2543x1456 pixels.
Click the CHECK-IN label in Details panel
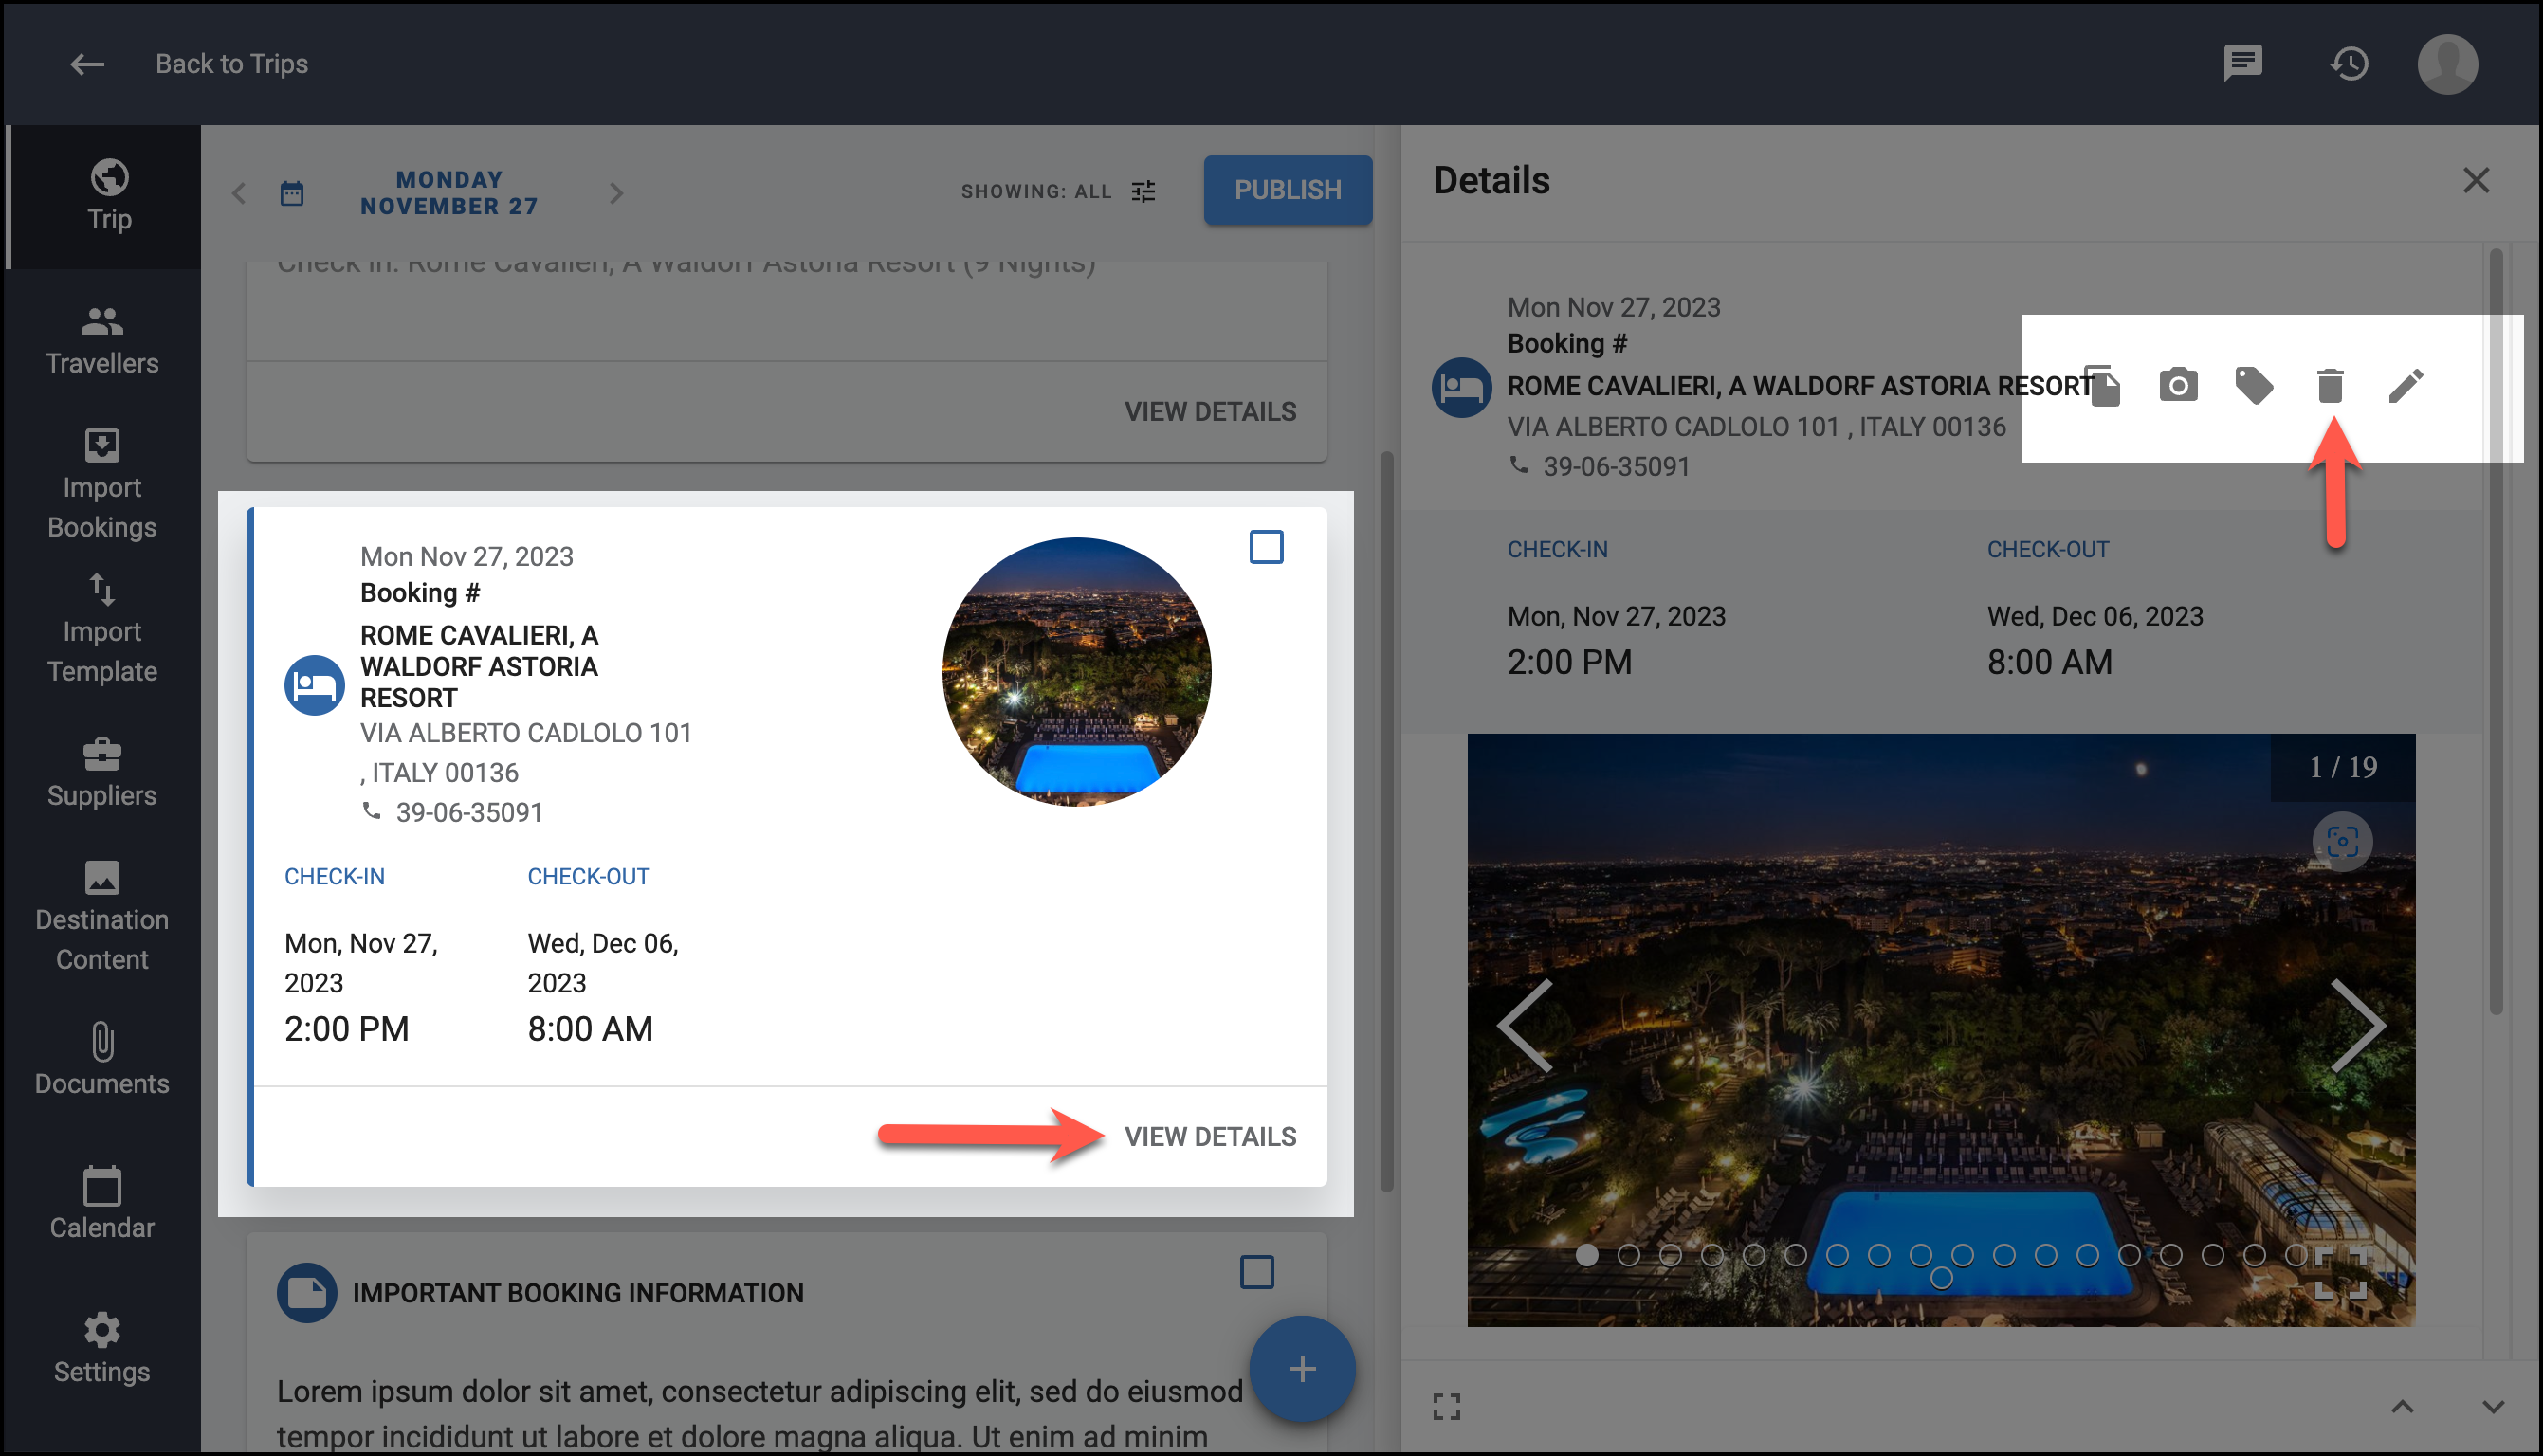pyautogui.click(x=1557, y=549)
